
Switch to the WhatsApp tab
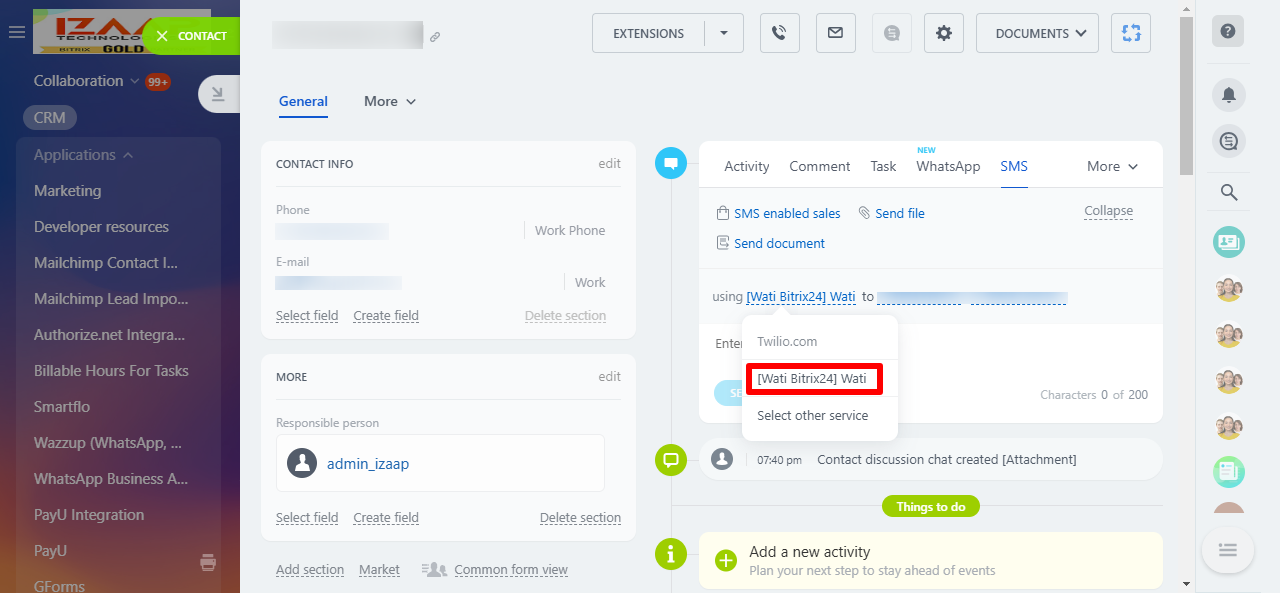click(948, 166)
